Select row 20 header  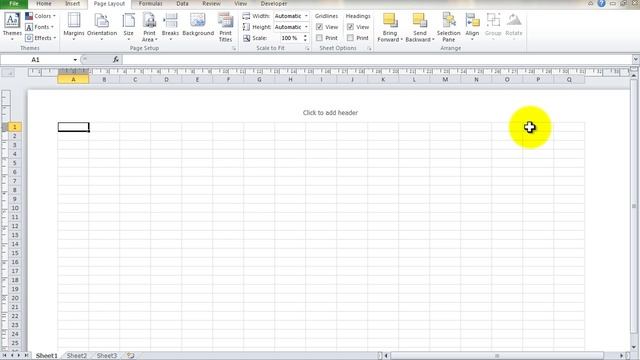click(x=15, y=298)
